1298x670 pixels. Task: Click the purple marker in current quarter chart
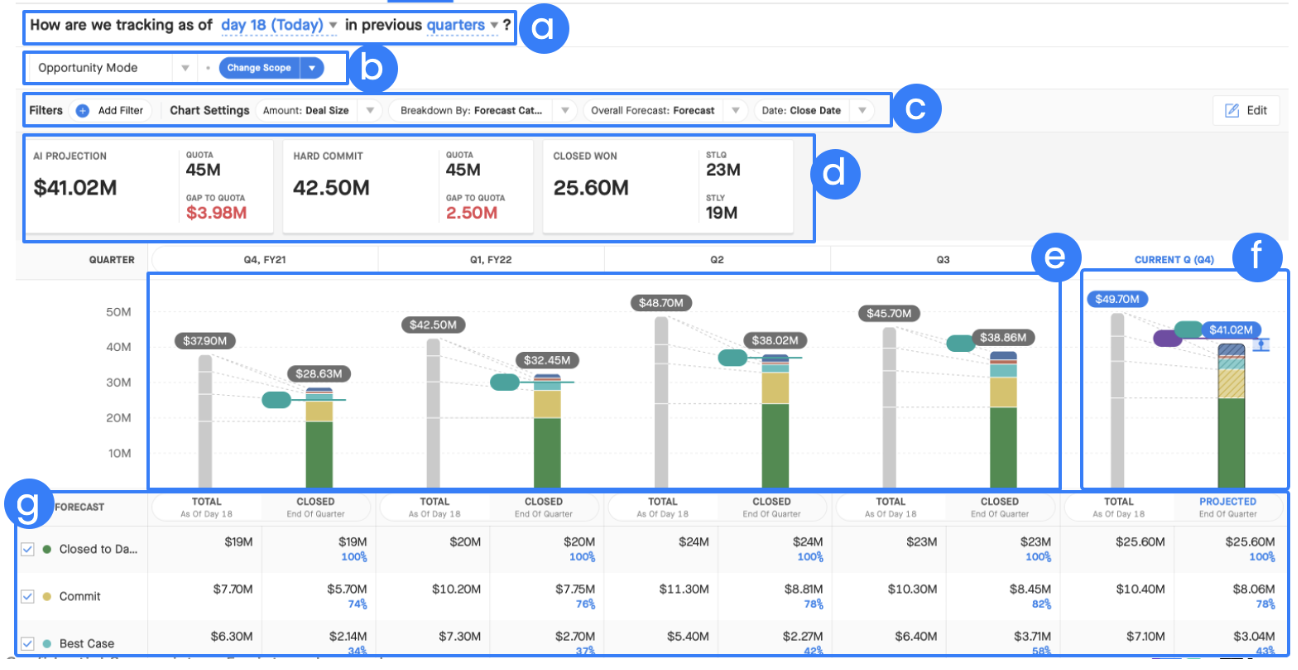(1167, 338)
